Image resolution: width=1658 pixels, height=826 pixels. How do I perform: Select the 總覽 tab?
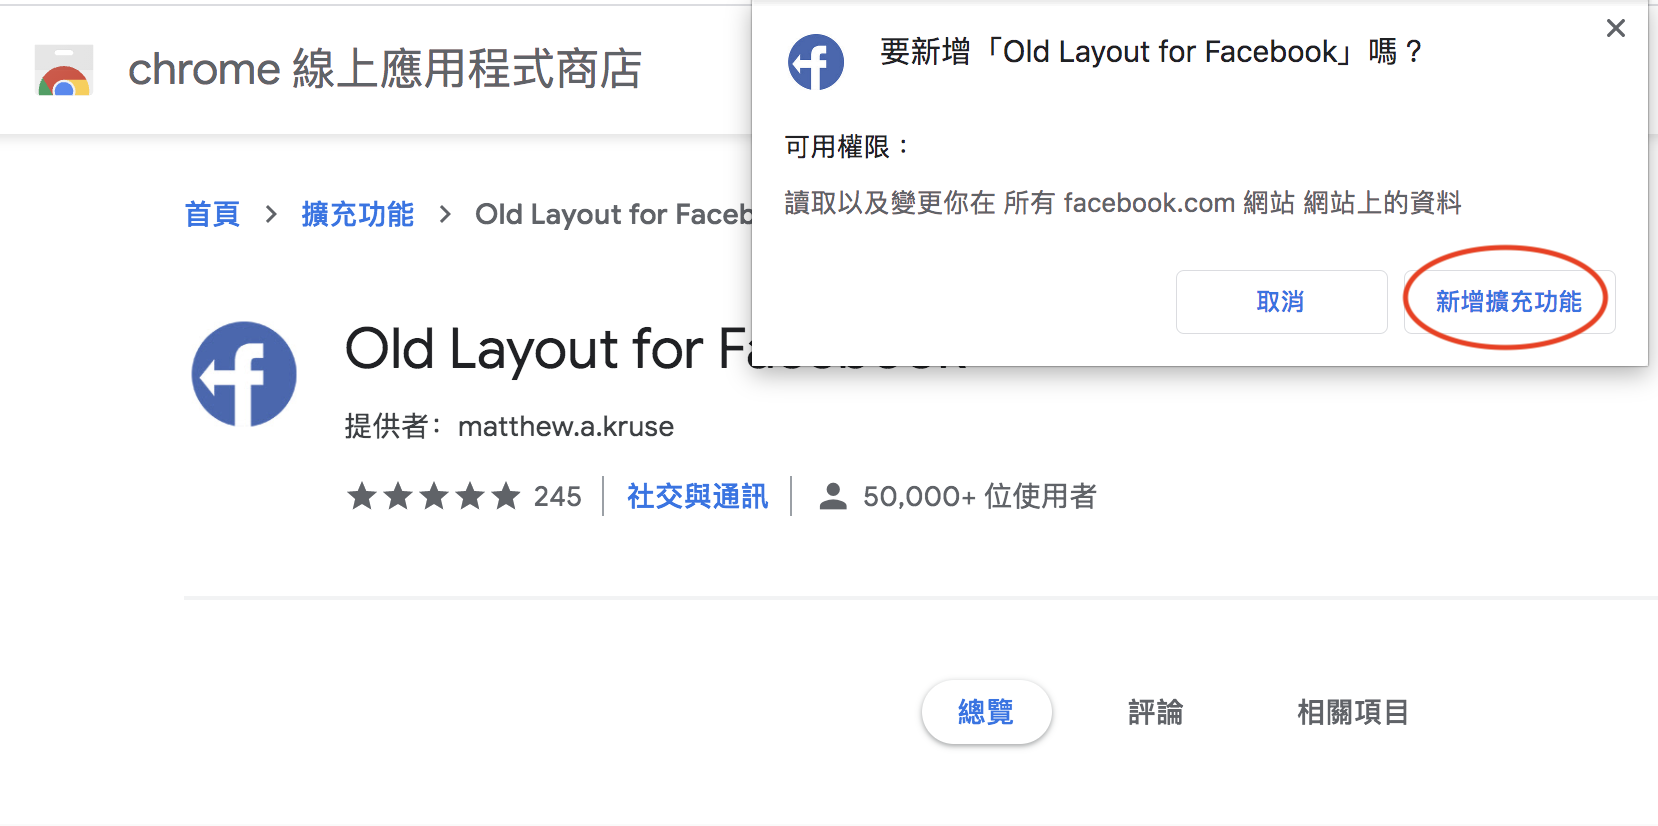pyautogui.click(x=986, y=712)
